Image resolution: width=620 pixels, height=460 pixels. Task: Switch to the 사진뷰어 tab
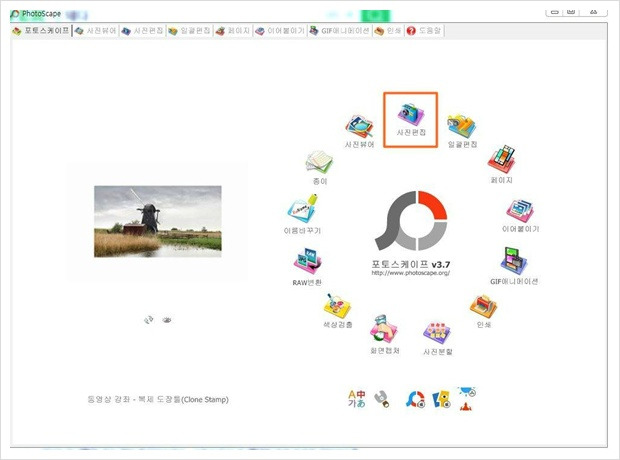[x=96, y=31]
